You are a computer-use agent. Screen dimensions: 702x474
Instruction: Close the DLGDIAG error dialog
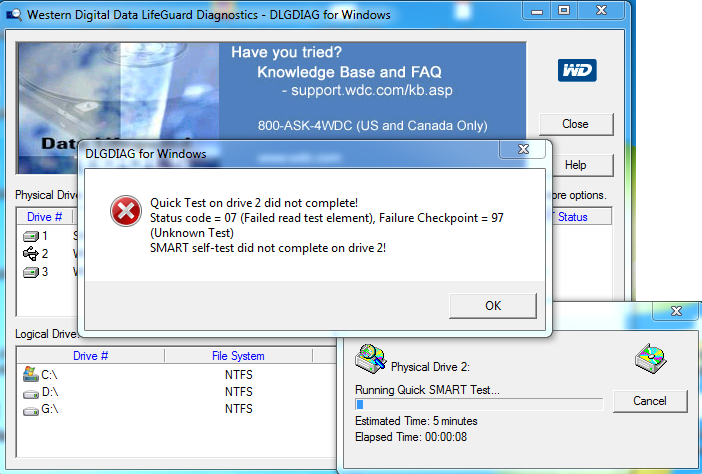click(x=523, y=149)
